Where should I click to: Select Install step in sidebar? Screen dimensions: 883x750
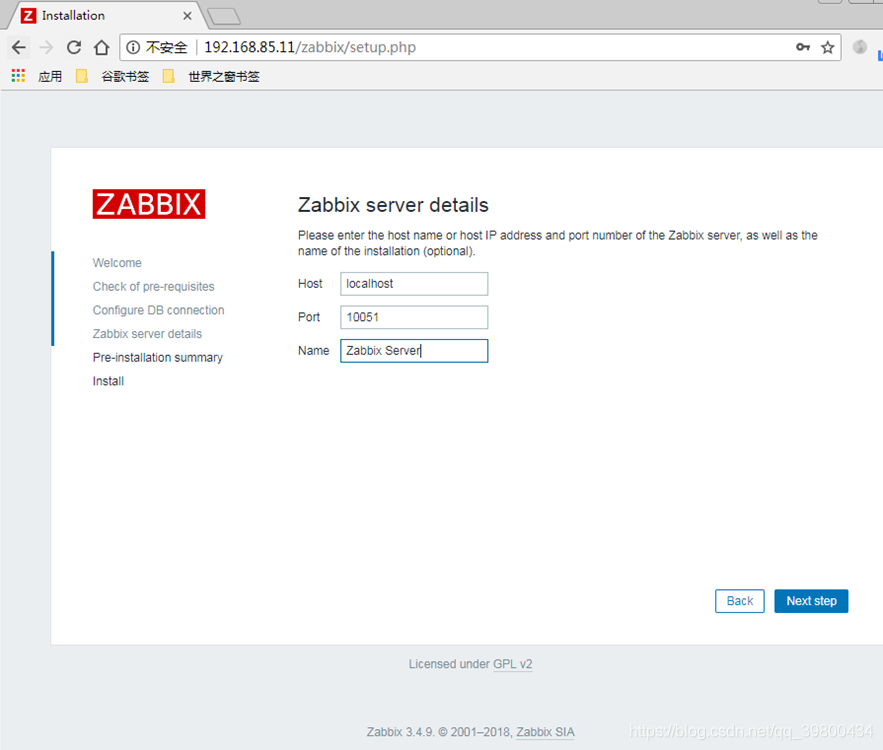point(108,381)
